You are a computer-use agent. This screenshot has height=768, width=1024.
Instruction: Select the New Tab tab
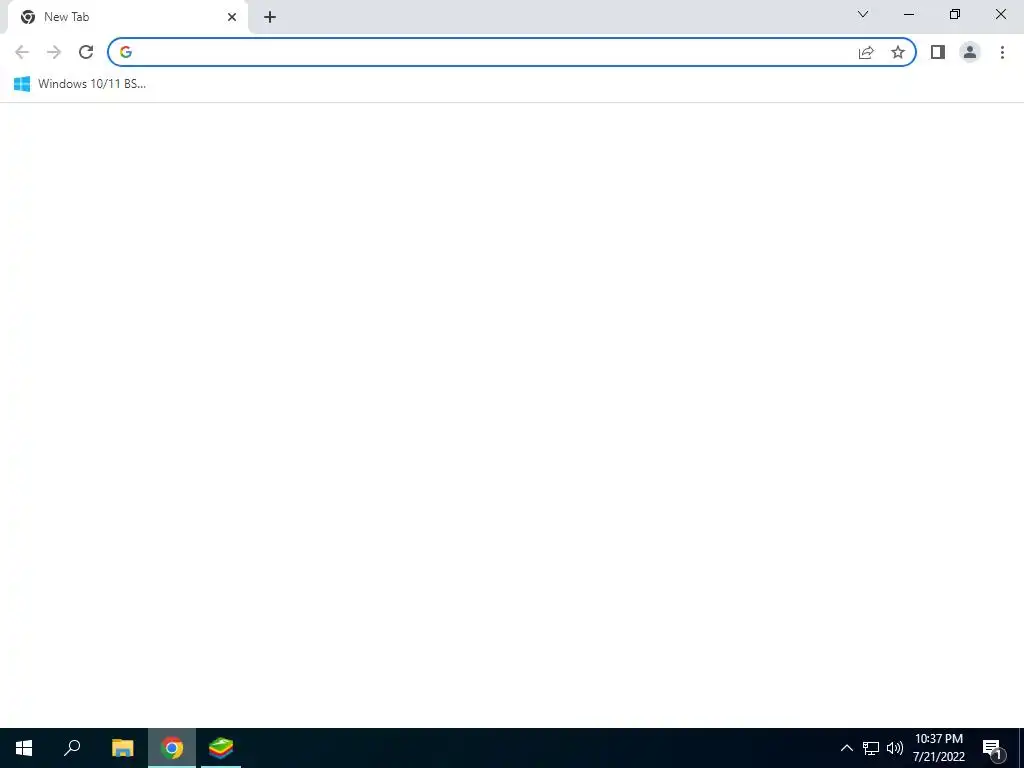(128, 17)
